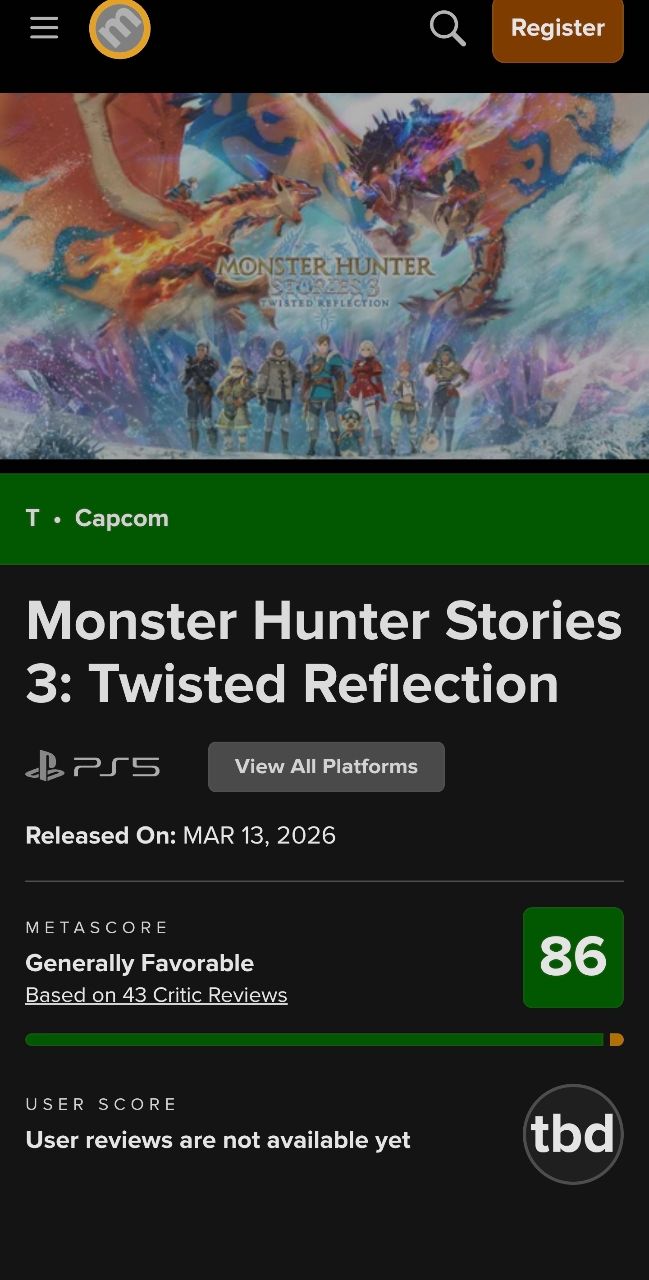649x1280 pixels.
Task: Click the Monster Hunter Stories 3 banner image
Action: tap(324, 276)
